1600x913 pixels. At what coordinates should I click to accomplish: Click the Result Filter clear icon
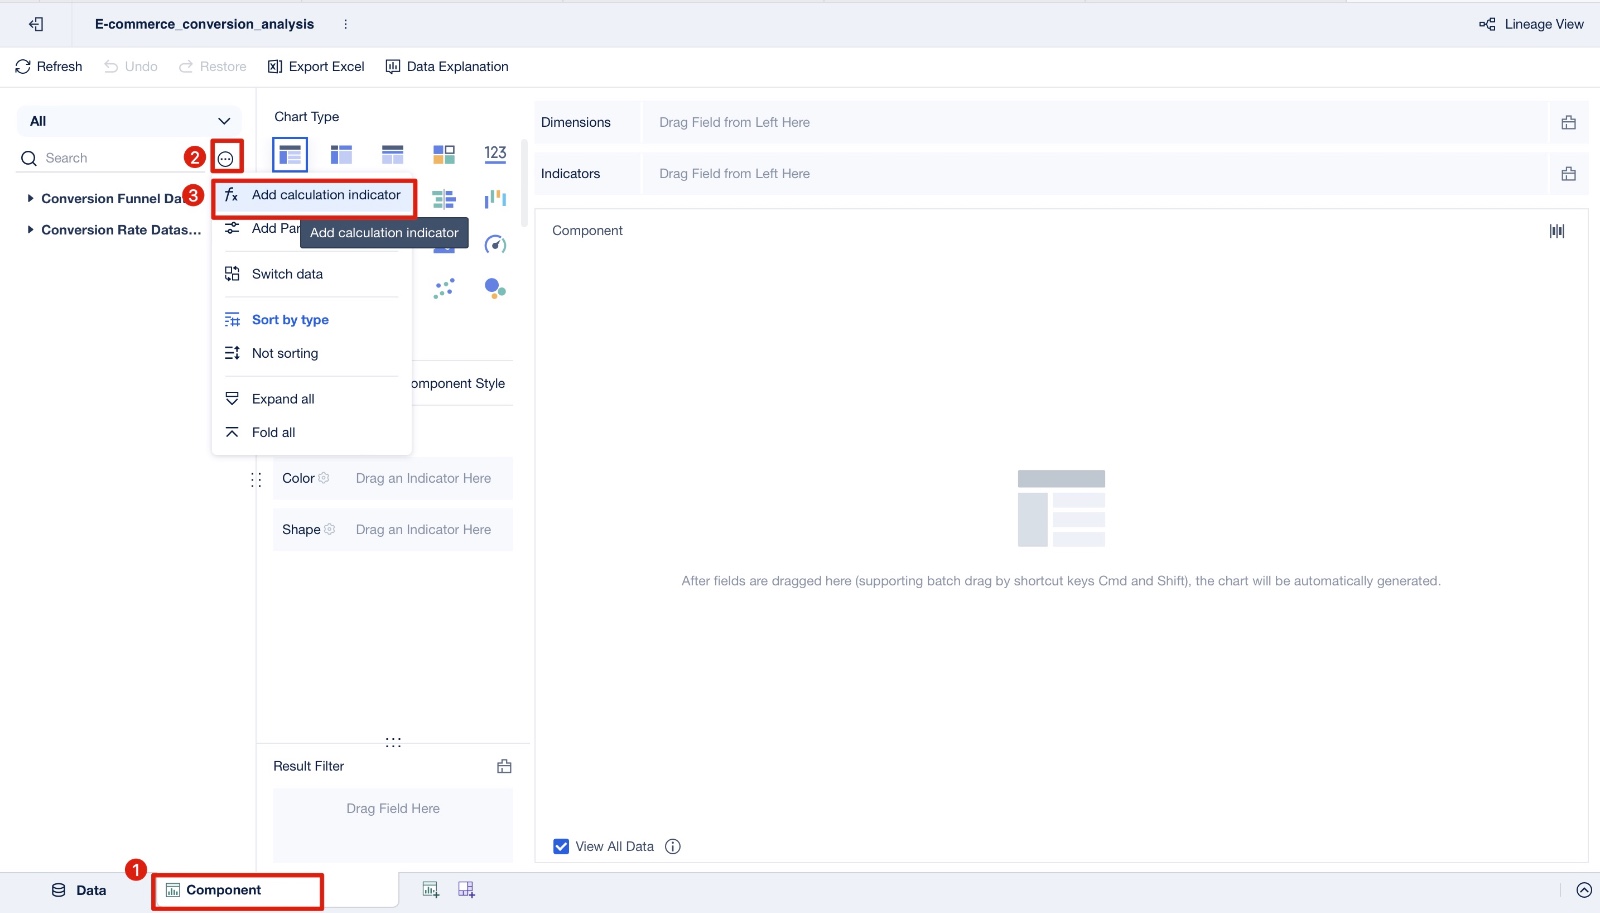pyautogui.click(x=504, y=766)
